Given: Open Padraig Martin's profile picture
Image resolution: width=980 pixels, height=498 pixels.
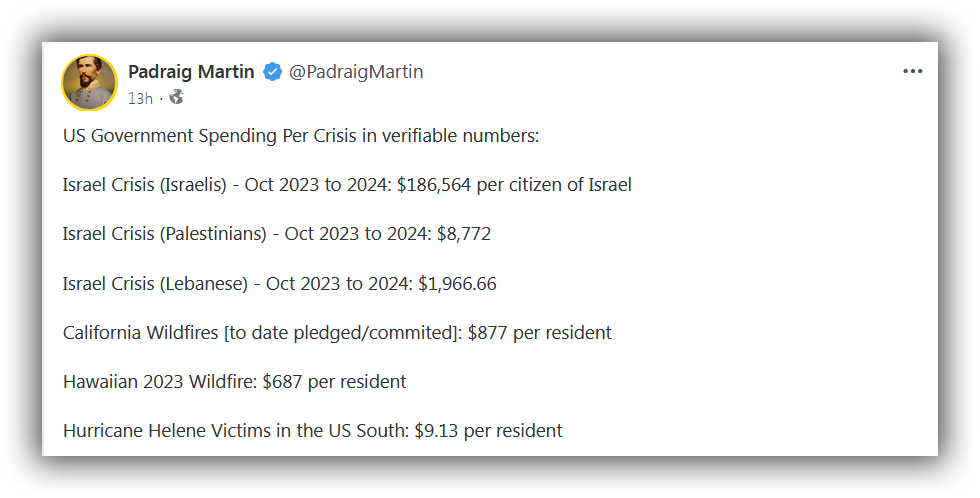Looking at the screenshot, I should pyautogui.click(x=89, y=82).
